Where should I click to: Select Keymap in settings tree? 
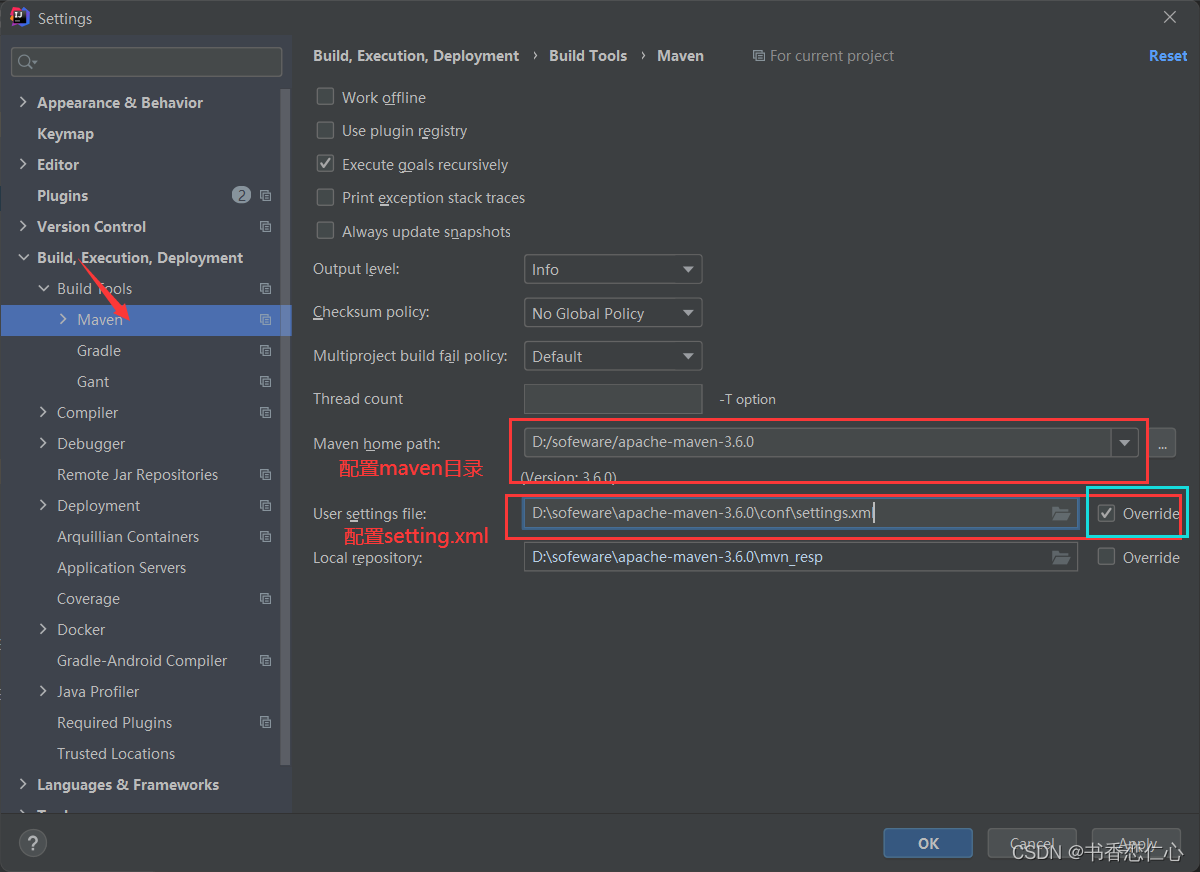tap(65, 134)
